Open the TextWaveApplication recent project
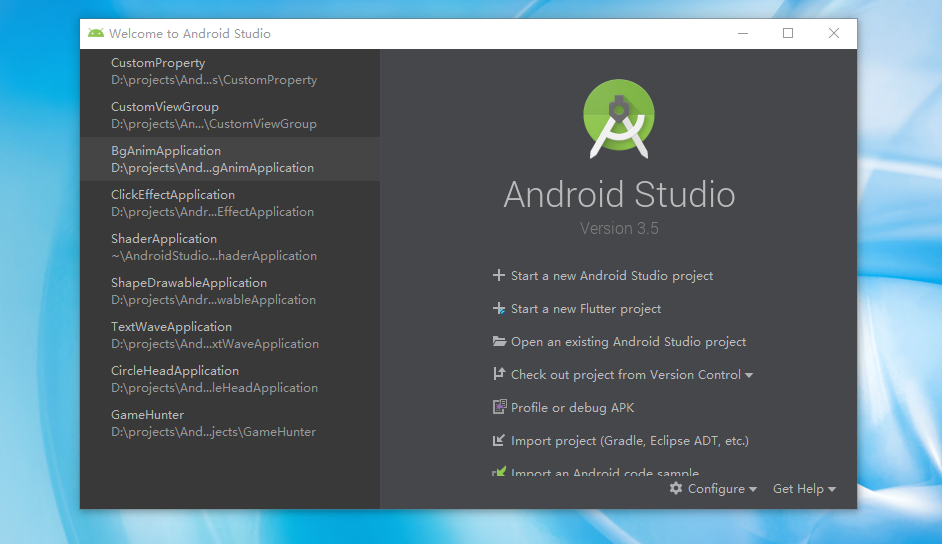This screenshot has height=544, width=942. point(229,334)
